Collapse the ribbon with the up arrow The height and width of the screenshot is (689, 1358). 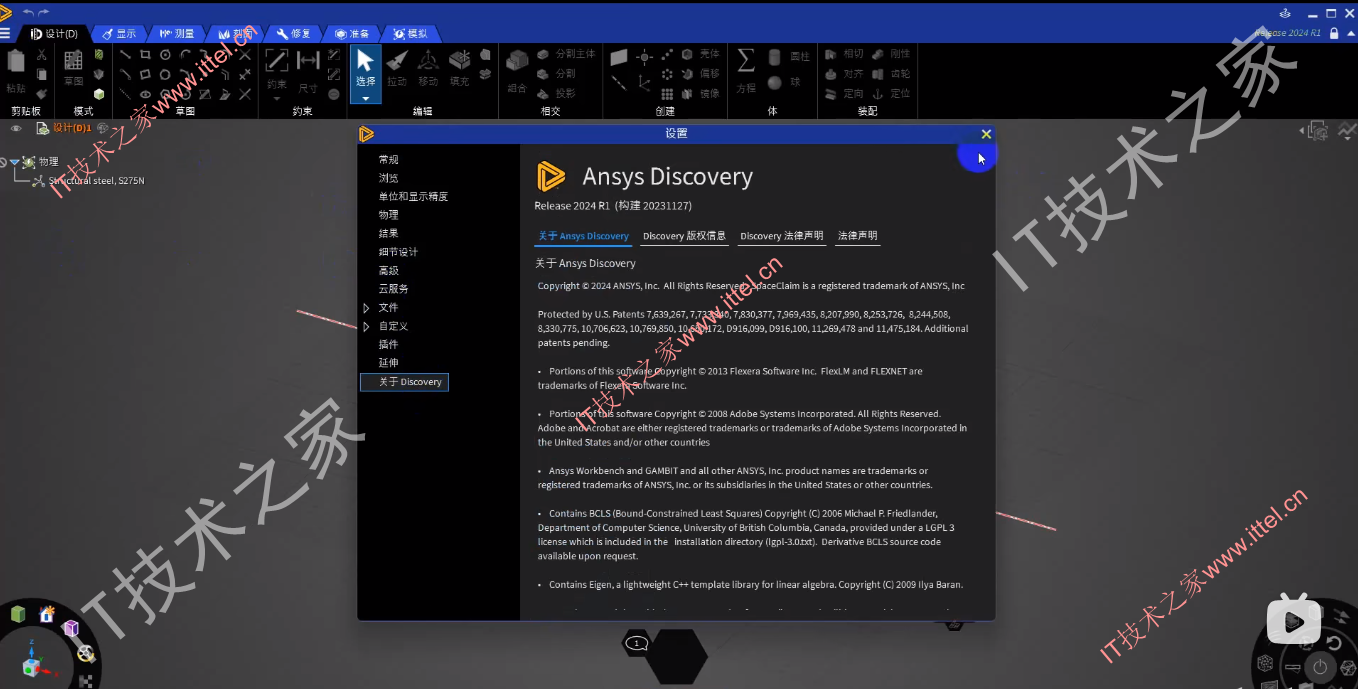[1351, 33]
